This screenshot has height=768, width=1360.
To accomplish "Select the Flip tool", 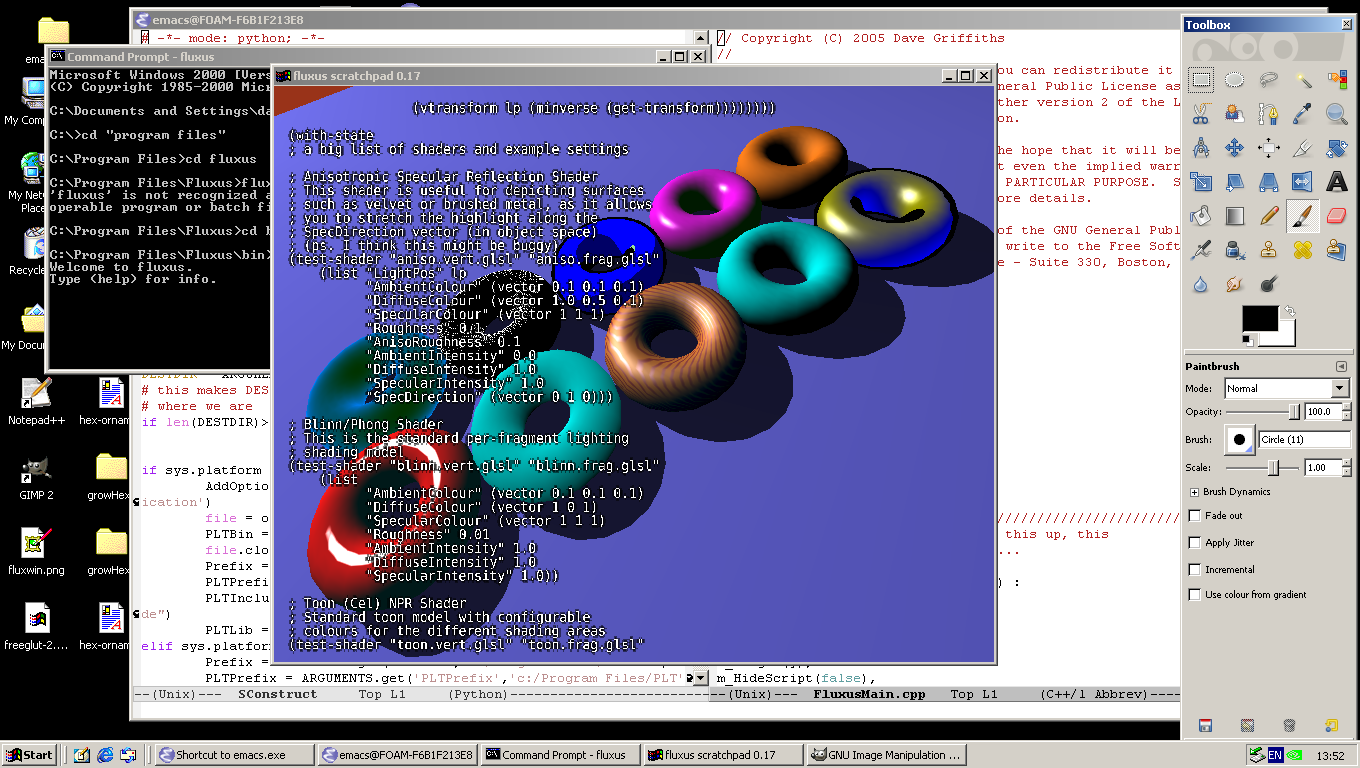I will [x=1303, y=182].
